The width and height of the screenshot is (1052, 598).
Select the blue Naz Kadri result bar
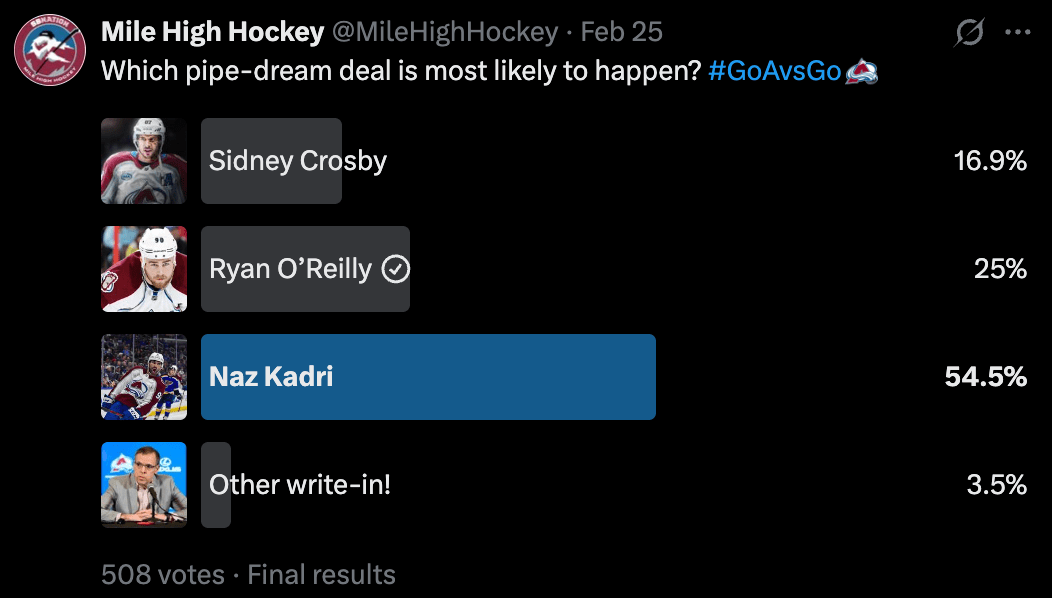click(x=428, y=377)
